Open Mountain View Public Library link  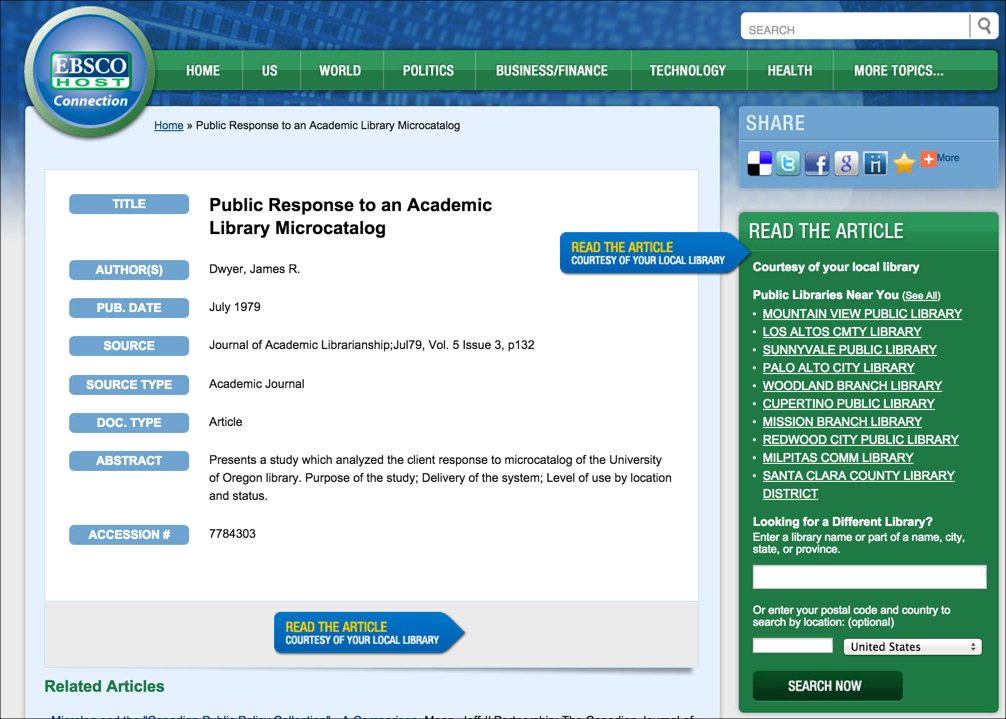point(862,314)
